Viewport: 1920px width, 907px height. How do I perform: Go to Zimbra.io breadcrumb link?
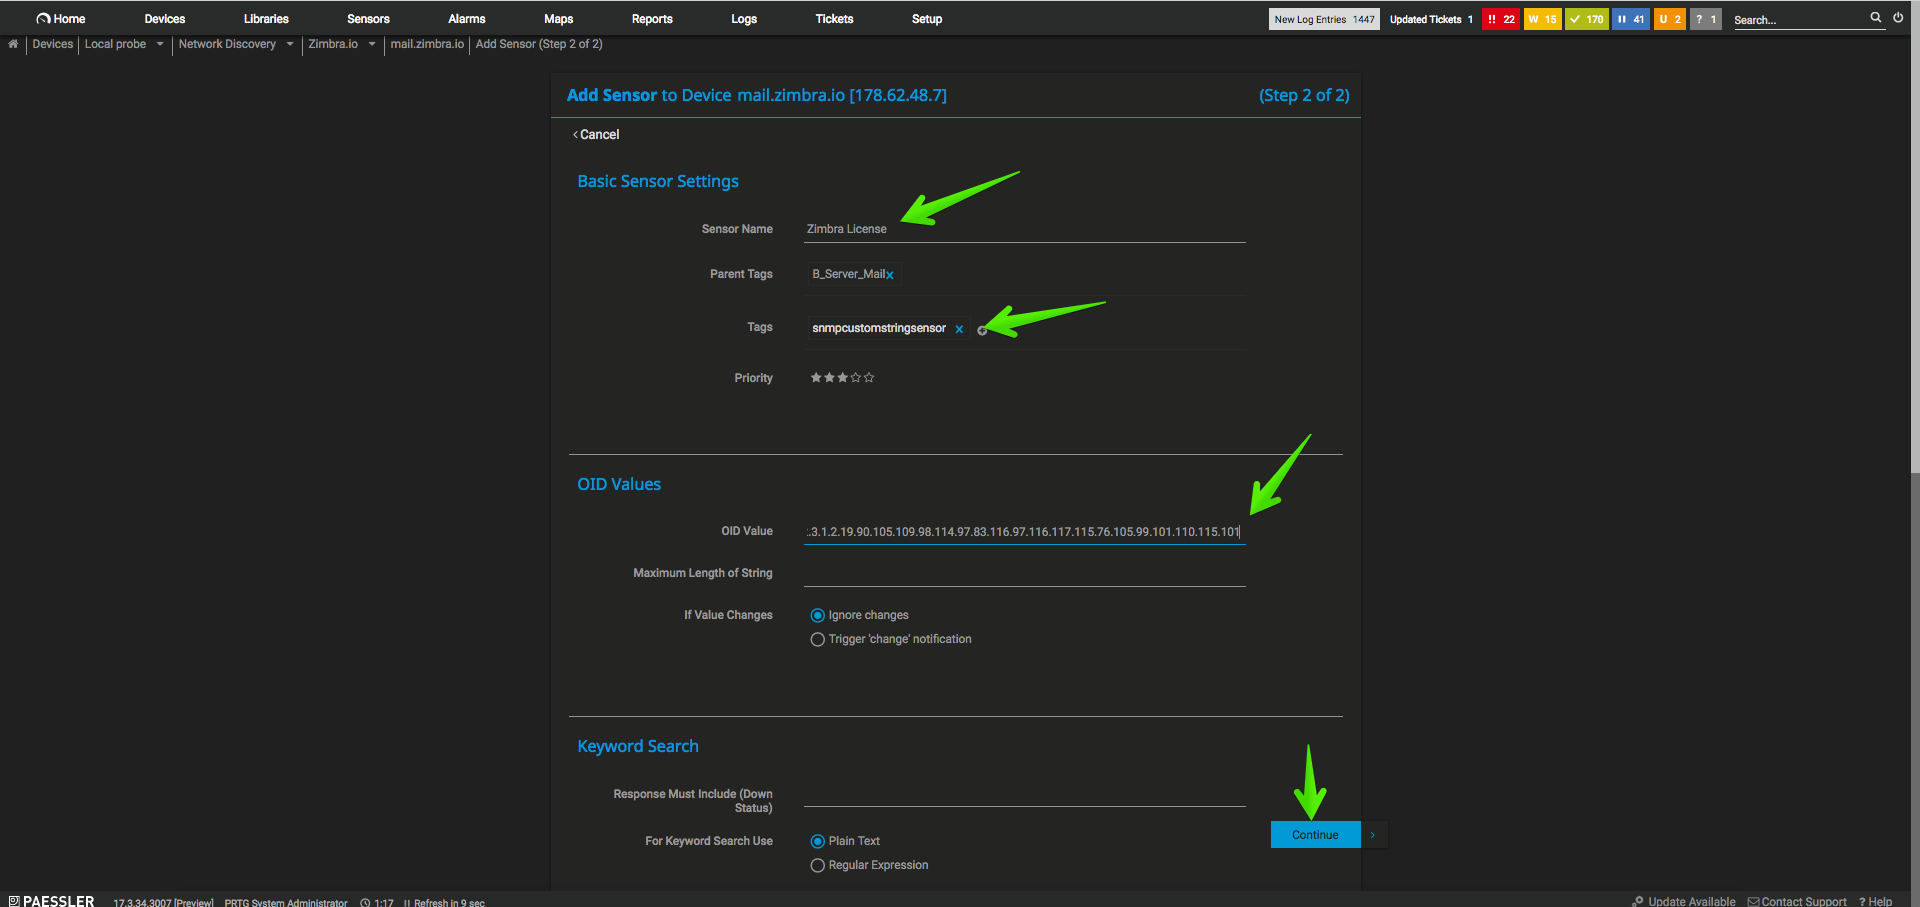tap(333, 44)
